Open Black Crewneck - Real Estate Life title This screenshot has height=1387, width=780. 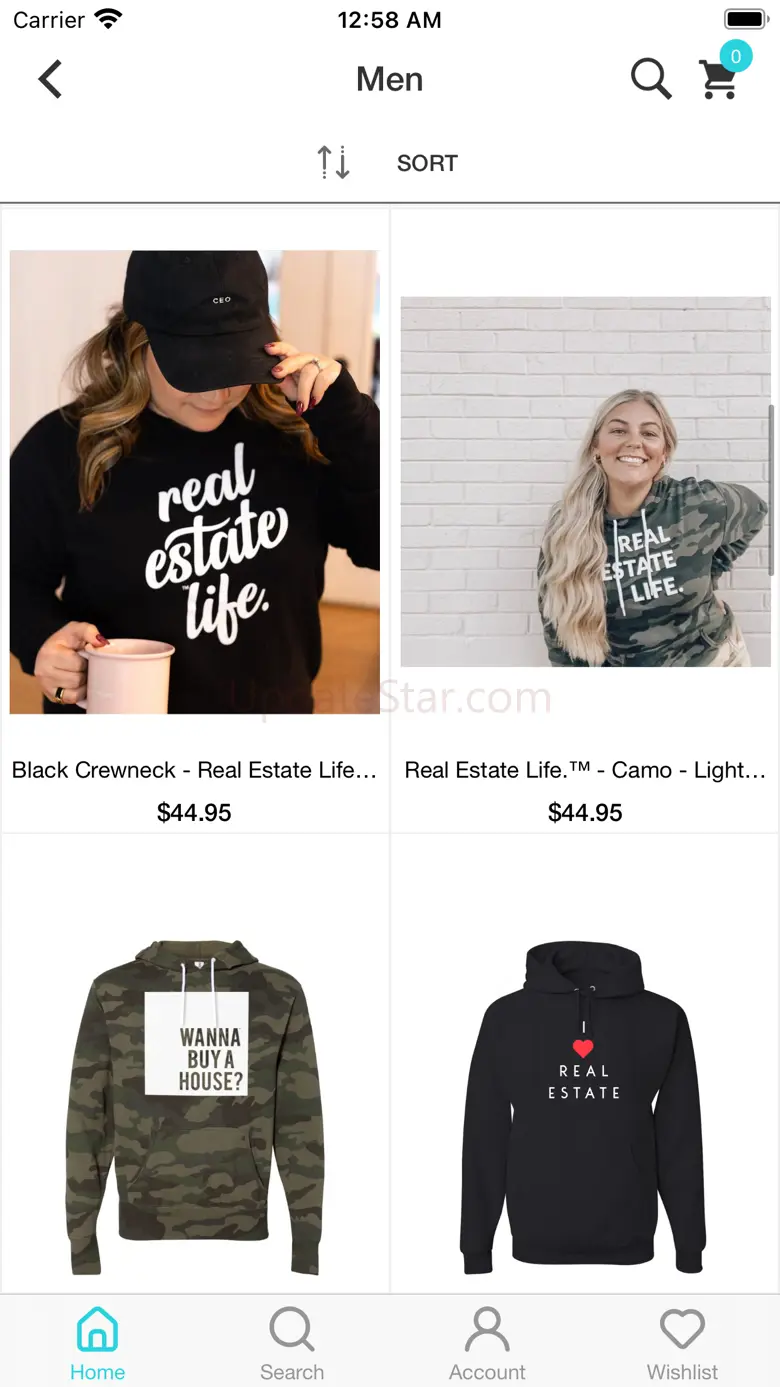[x=194, y=770]
